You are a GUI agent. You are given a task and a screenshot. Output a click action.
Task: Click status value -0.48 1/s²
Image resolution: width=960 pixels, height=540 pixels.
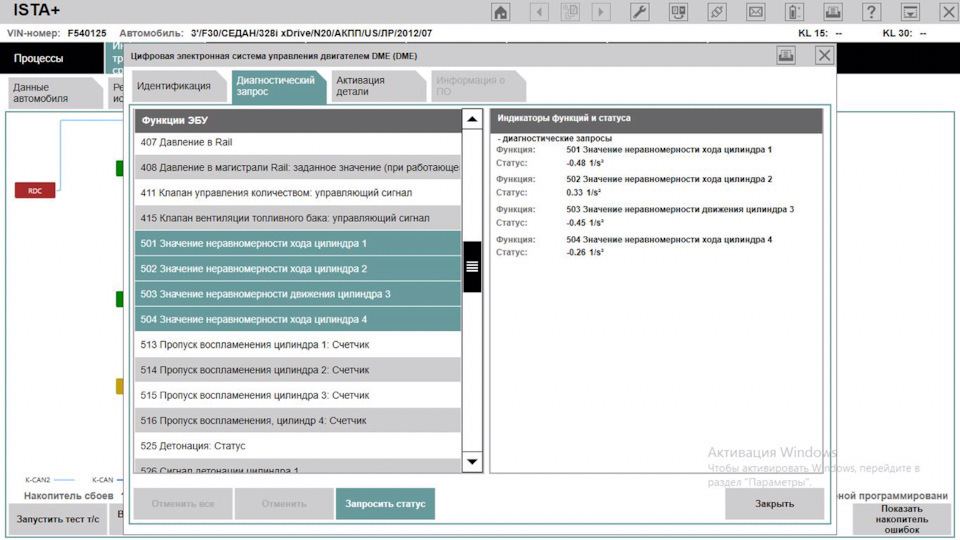pyautogui.click(x=585, y=163)
